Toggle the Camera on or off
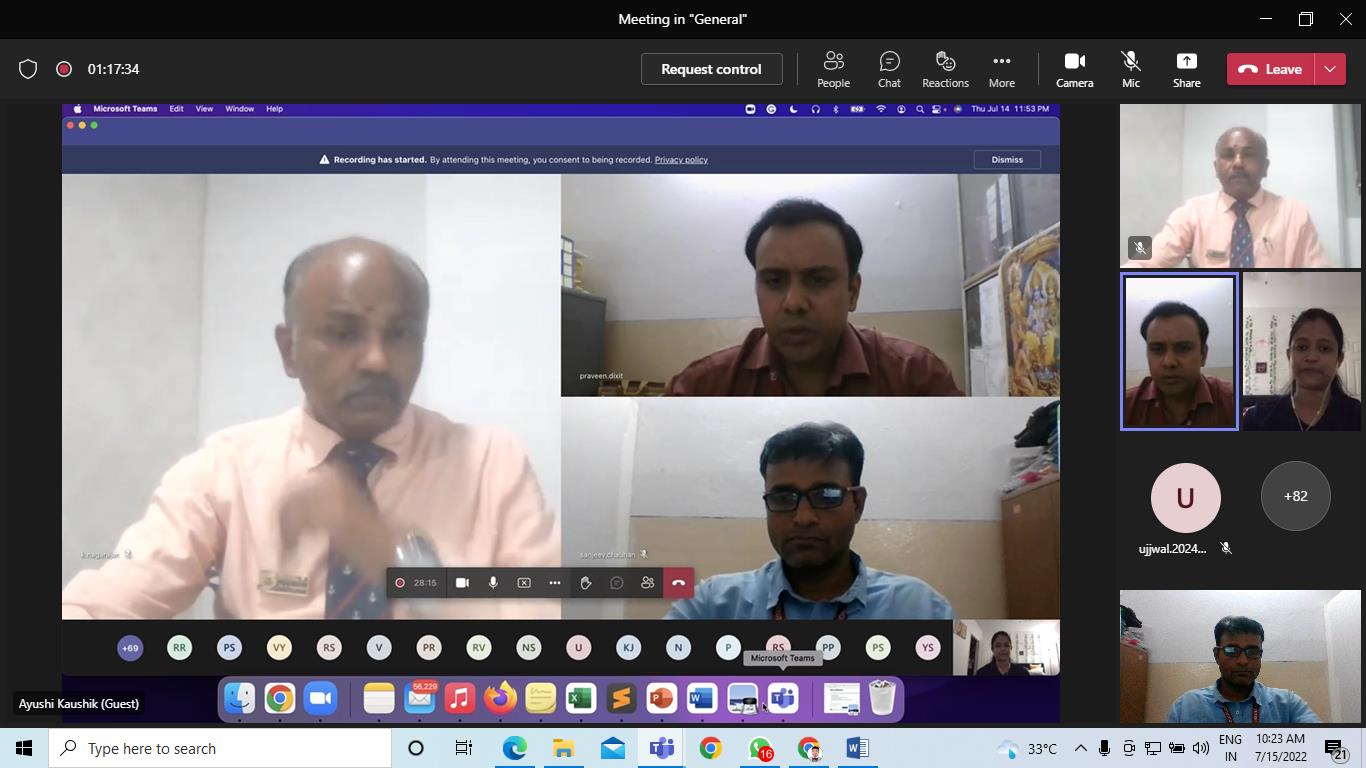1366x768 pixels. [x=1074, y=69]
